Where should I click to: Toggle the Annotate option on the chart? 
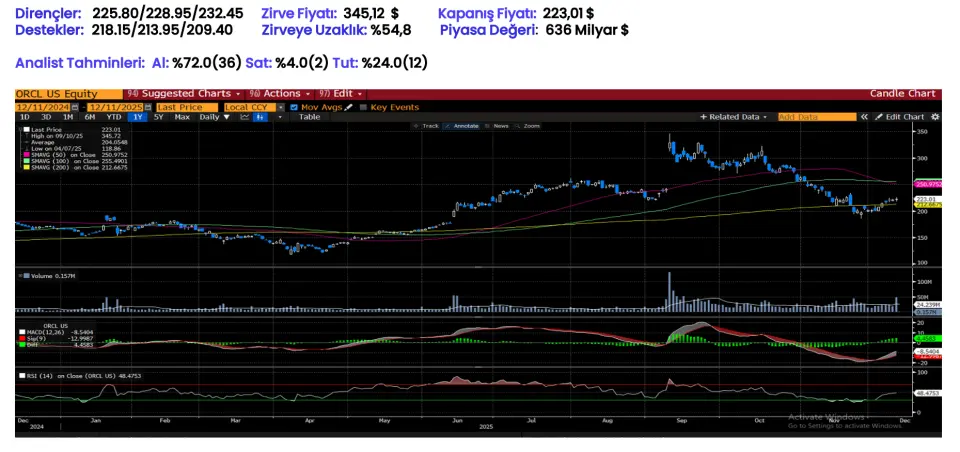pos(464,126)
